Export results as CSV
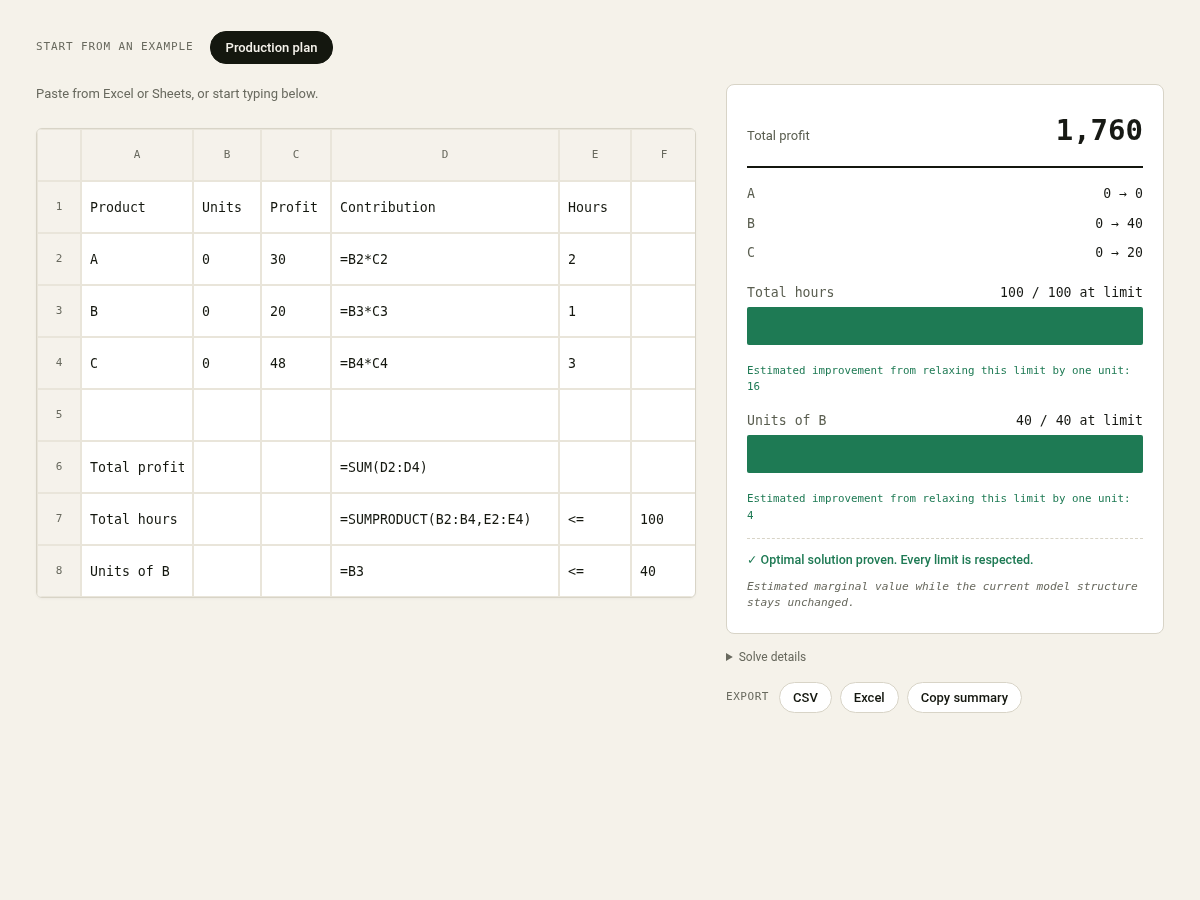Screen dimensions: 1200x900 (x=805, y=697)
